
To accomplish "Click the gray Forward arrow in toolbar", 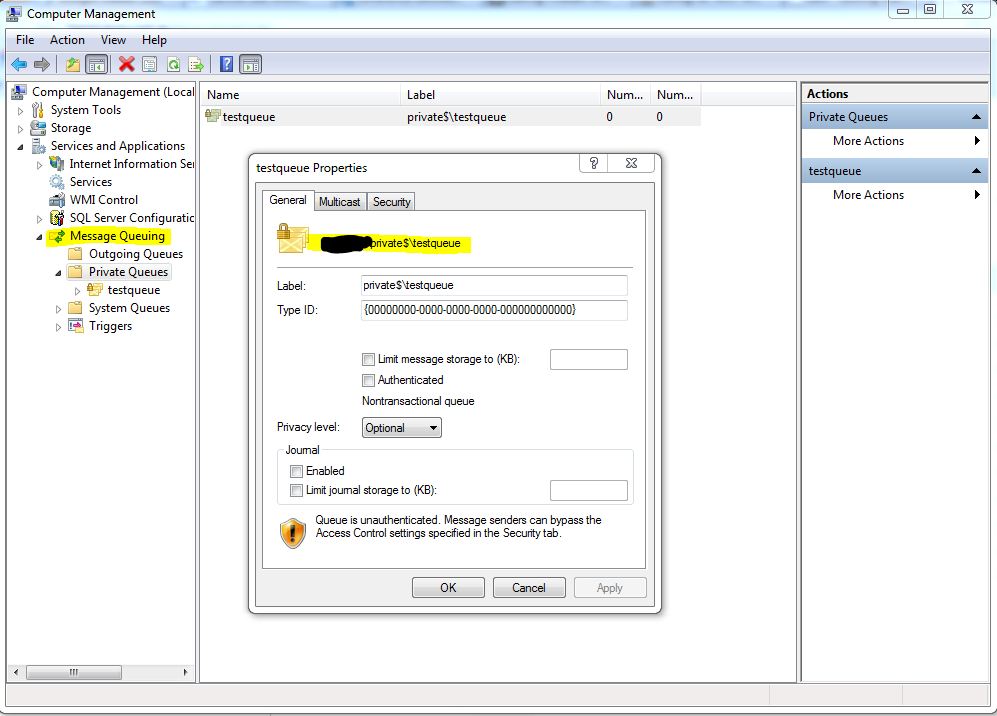I will click(42, 64).
